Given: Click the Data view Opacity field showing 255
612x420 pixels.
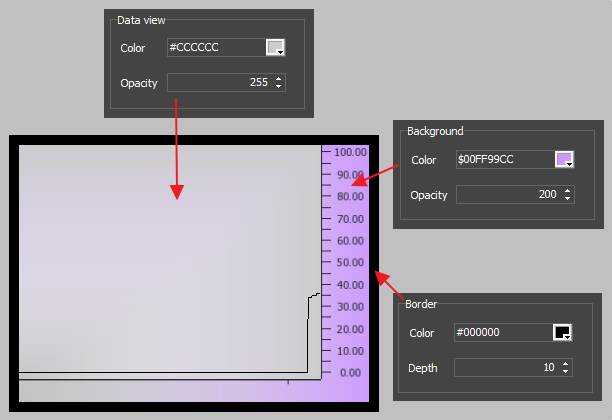Looking at the screenshot, I should tap(219, 83).
